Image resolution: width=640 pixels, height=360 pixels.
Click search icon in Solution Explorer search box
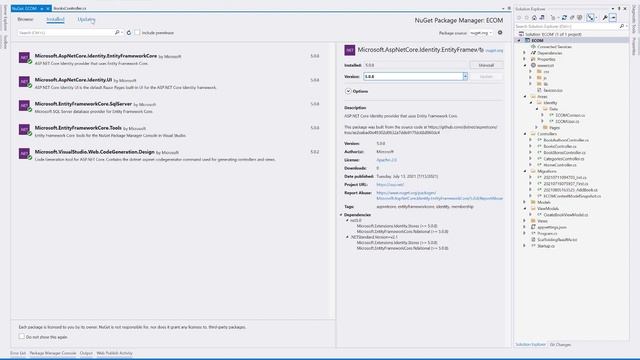[622, 26]
